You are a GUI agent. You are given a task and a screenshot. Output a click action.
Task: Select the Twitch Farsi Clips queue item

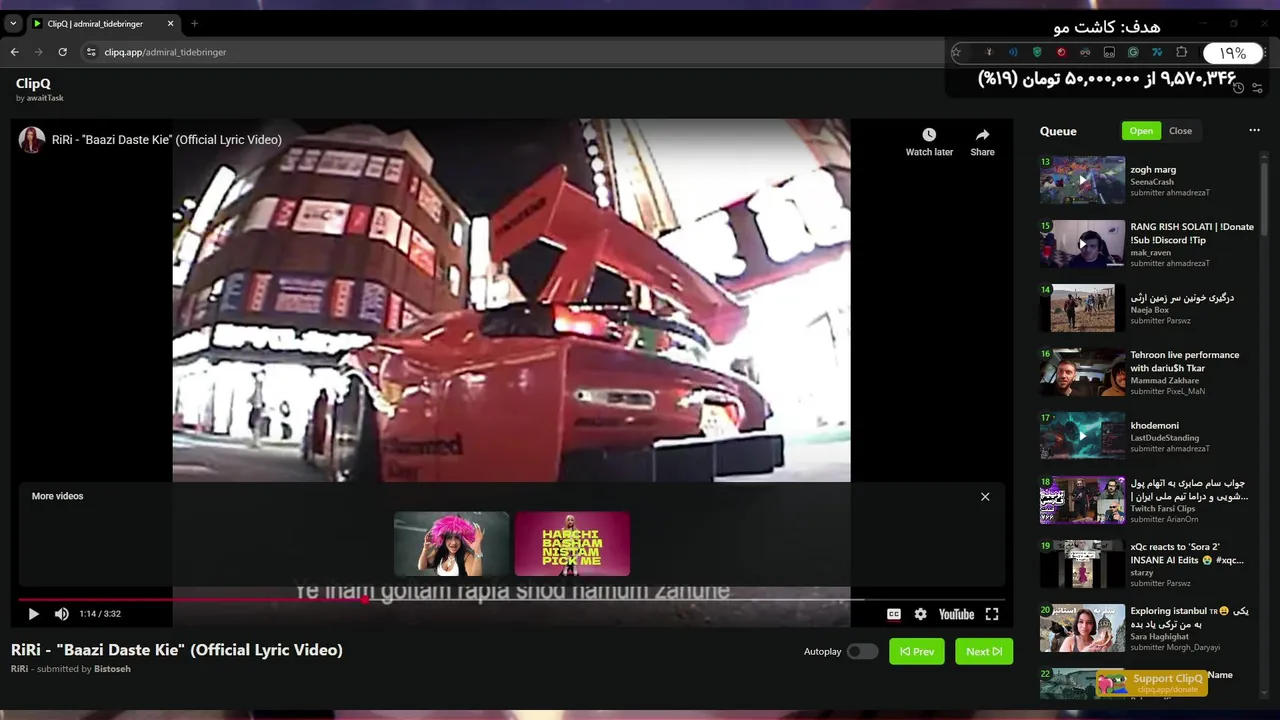click(1148, 500)
